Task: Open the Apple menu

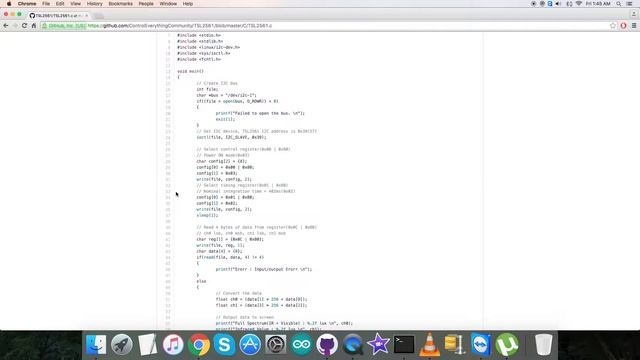Action: [9, 4]
